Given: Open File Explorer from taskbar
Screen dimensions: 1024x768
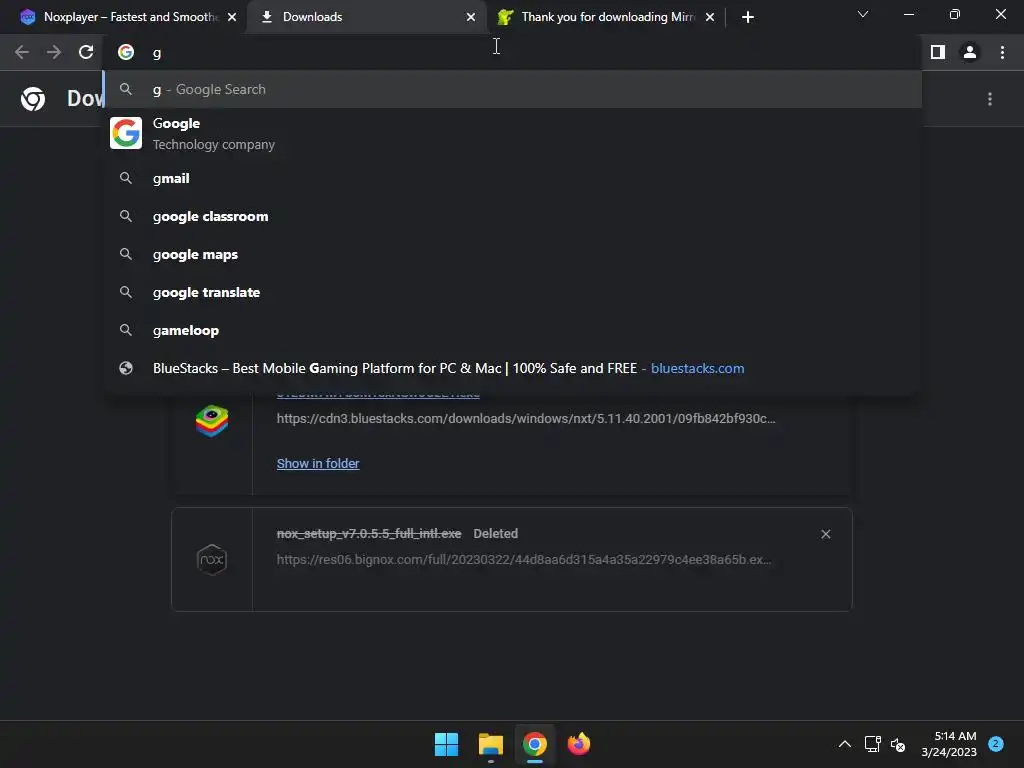Looking at the screenshot, I should point(490,744).
